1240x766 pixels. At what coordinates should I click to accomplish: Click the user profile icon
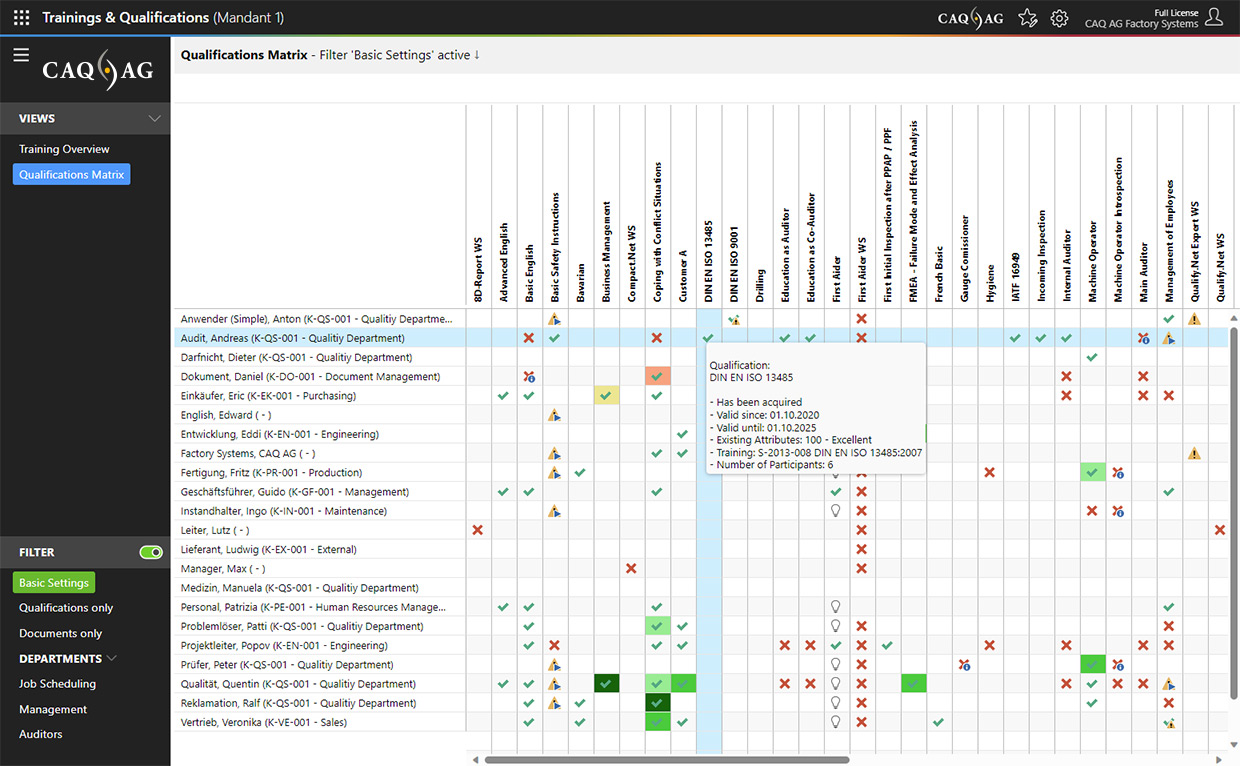pos(1214,17)
